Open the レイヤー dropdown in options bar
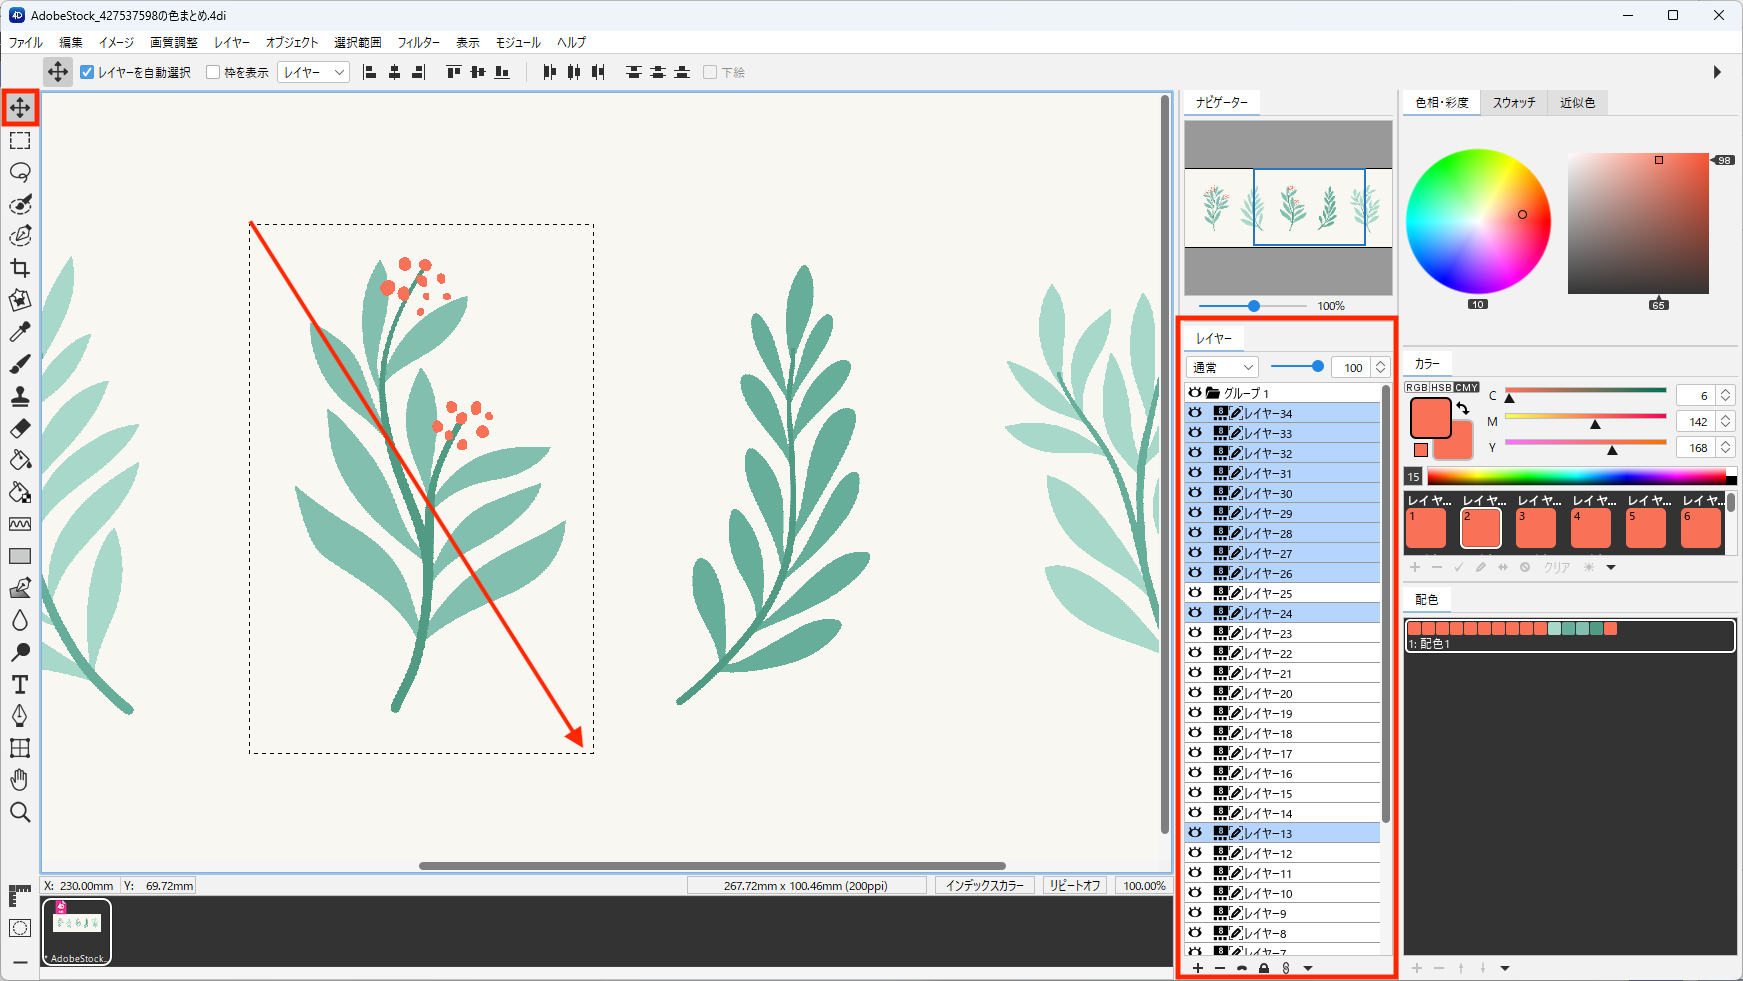The height and width of the screenshot is (981, 1743). click(314, 72)
